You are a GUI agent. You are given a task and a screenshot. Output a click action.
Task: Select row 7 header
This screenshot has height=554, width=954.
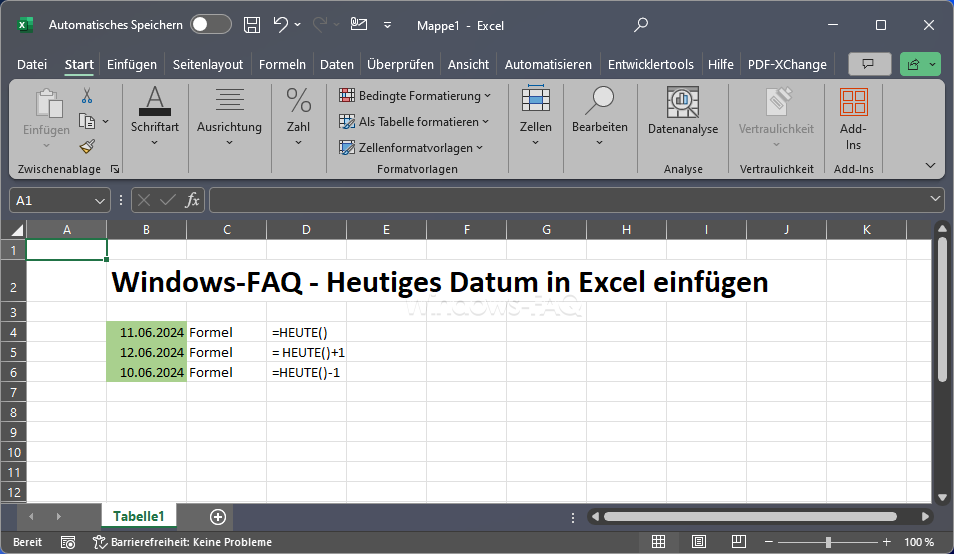click(13, 392)
